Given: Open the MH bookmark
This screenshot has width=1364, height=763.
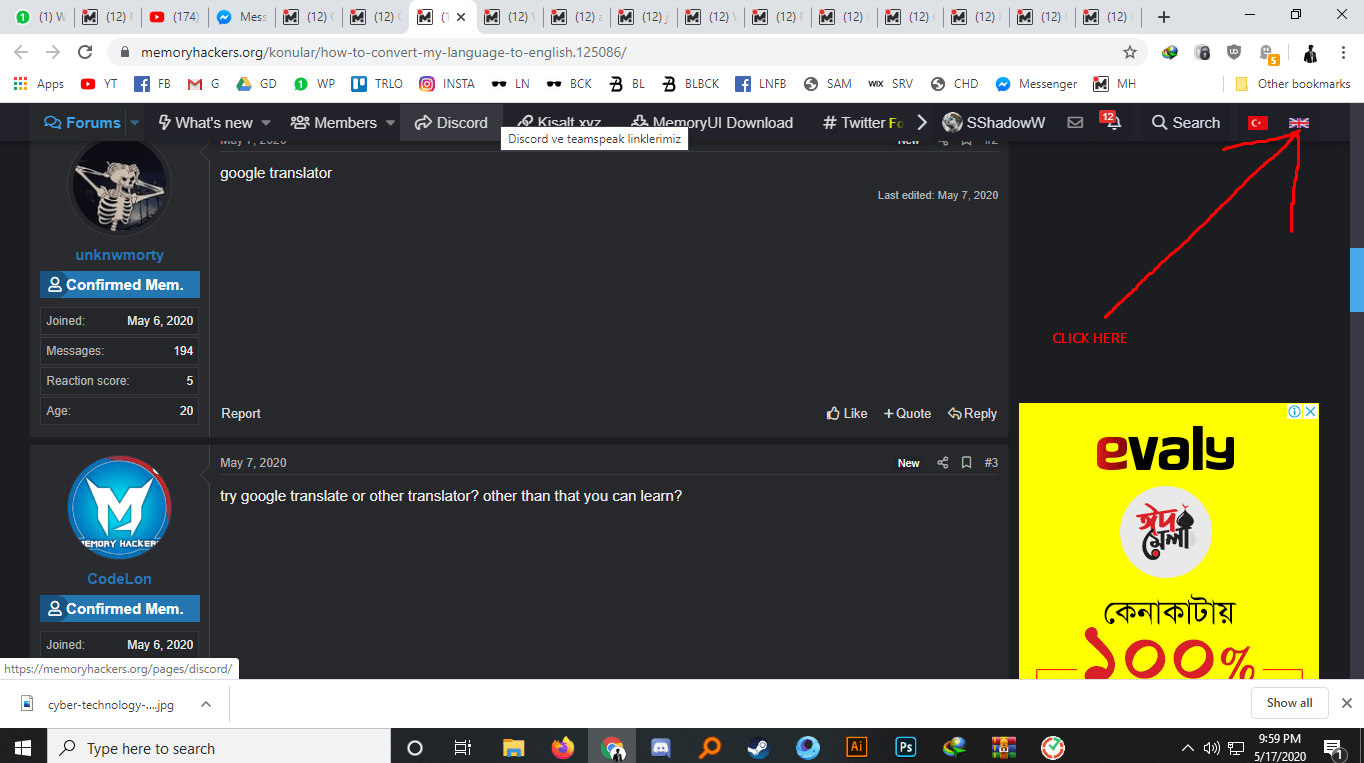Looking at the screenshot, I should tap(1115, 84).
